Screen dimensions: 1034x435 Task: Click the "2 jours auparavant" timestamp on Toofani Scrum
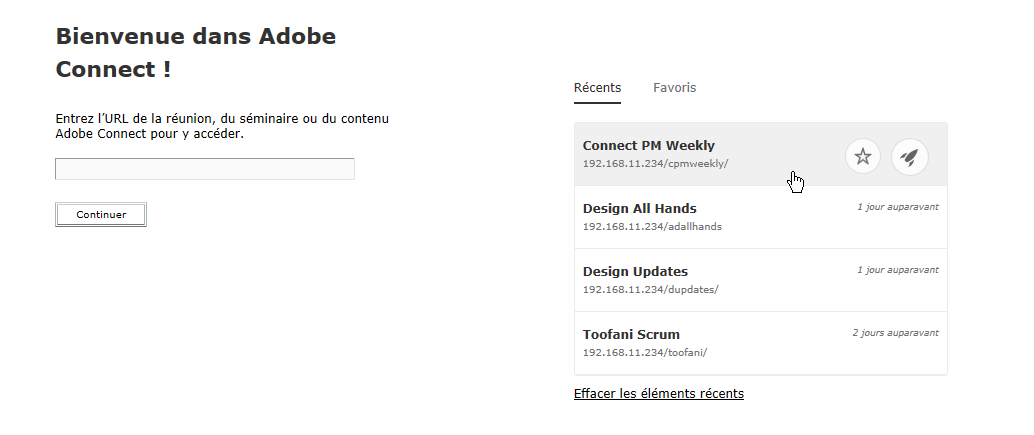coord(894,333)
